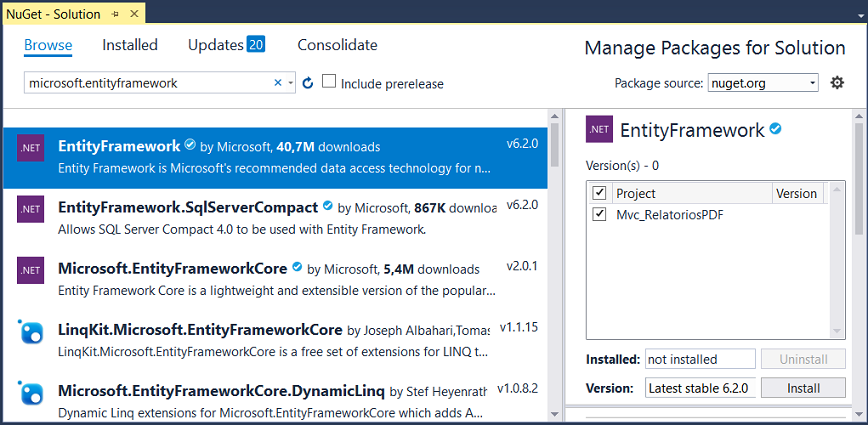
Task: Uncheck the Mvc_RelatoriosPDF project checkbox
Action: (599, 214)
